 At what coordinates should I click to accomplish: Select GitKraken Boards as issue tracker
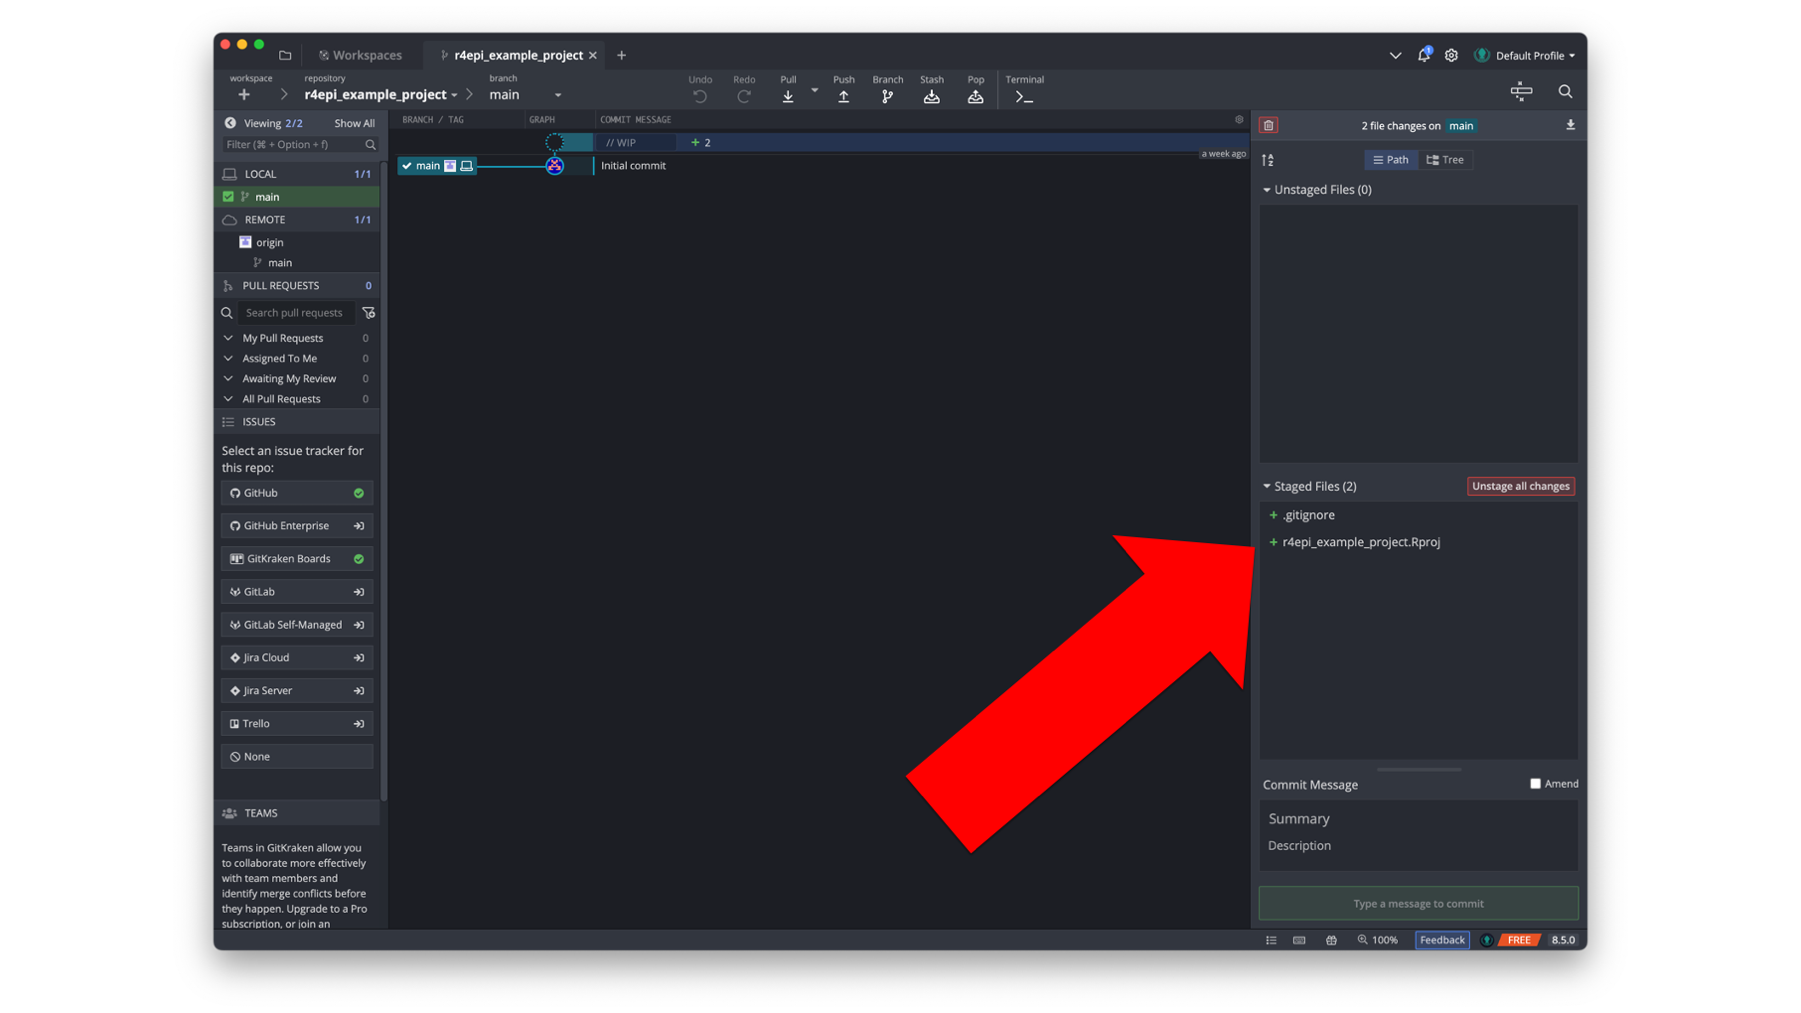(297, 559)
